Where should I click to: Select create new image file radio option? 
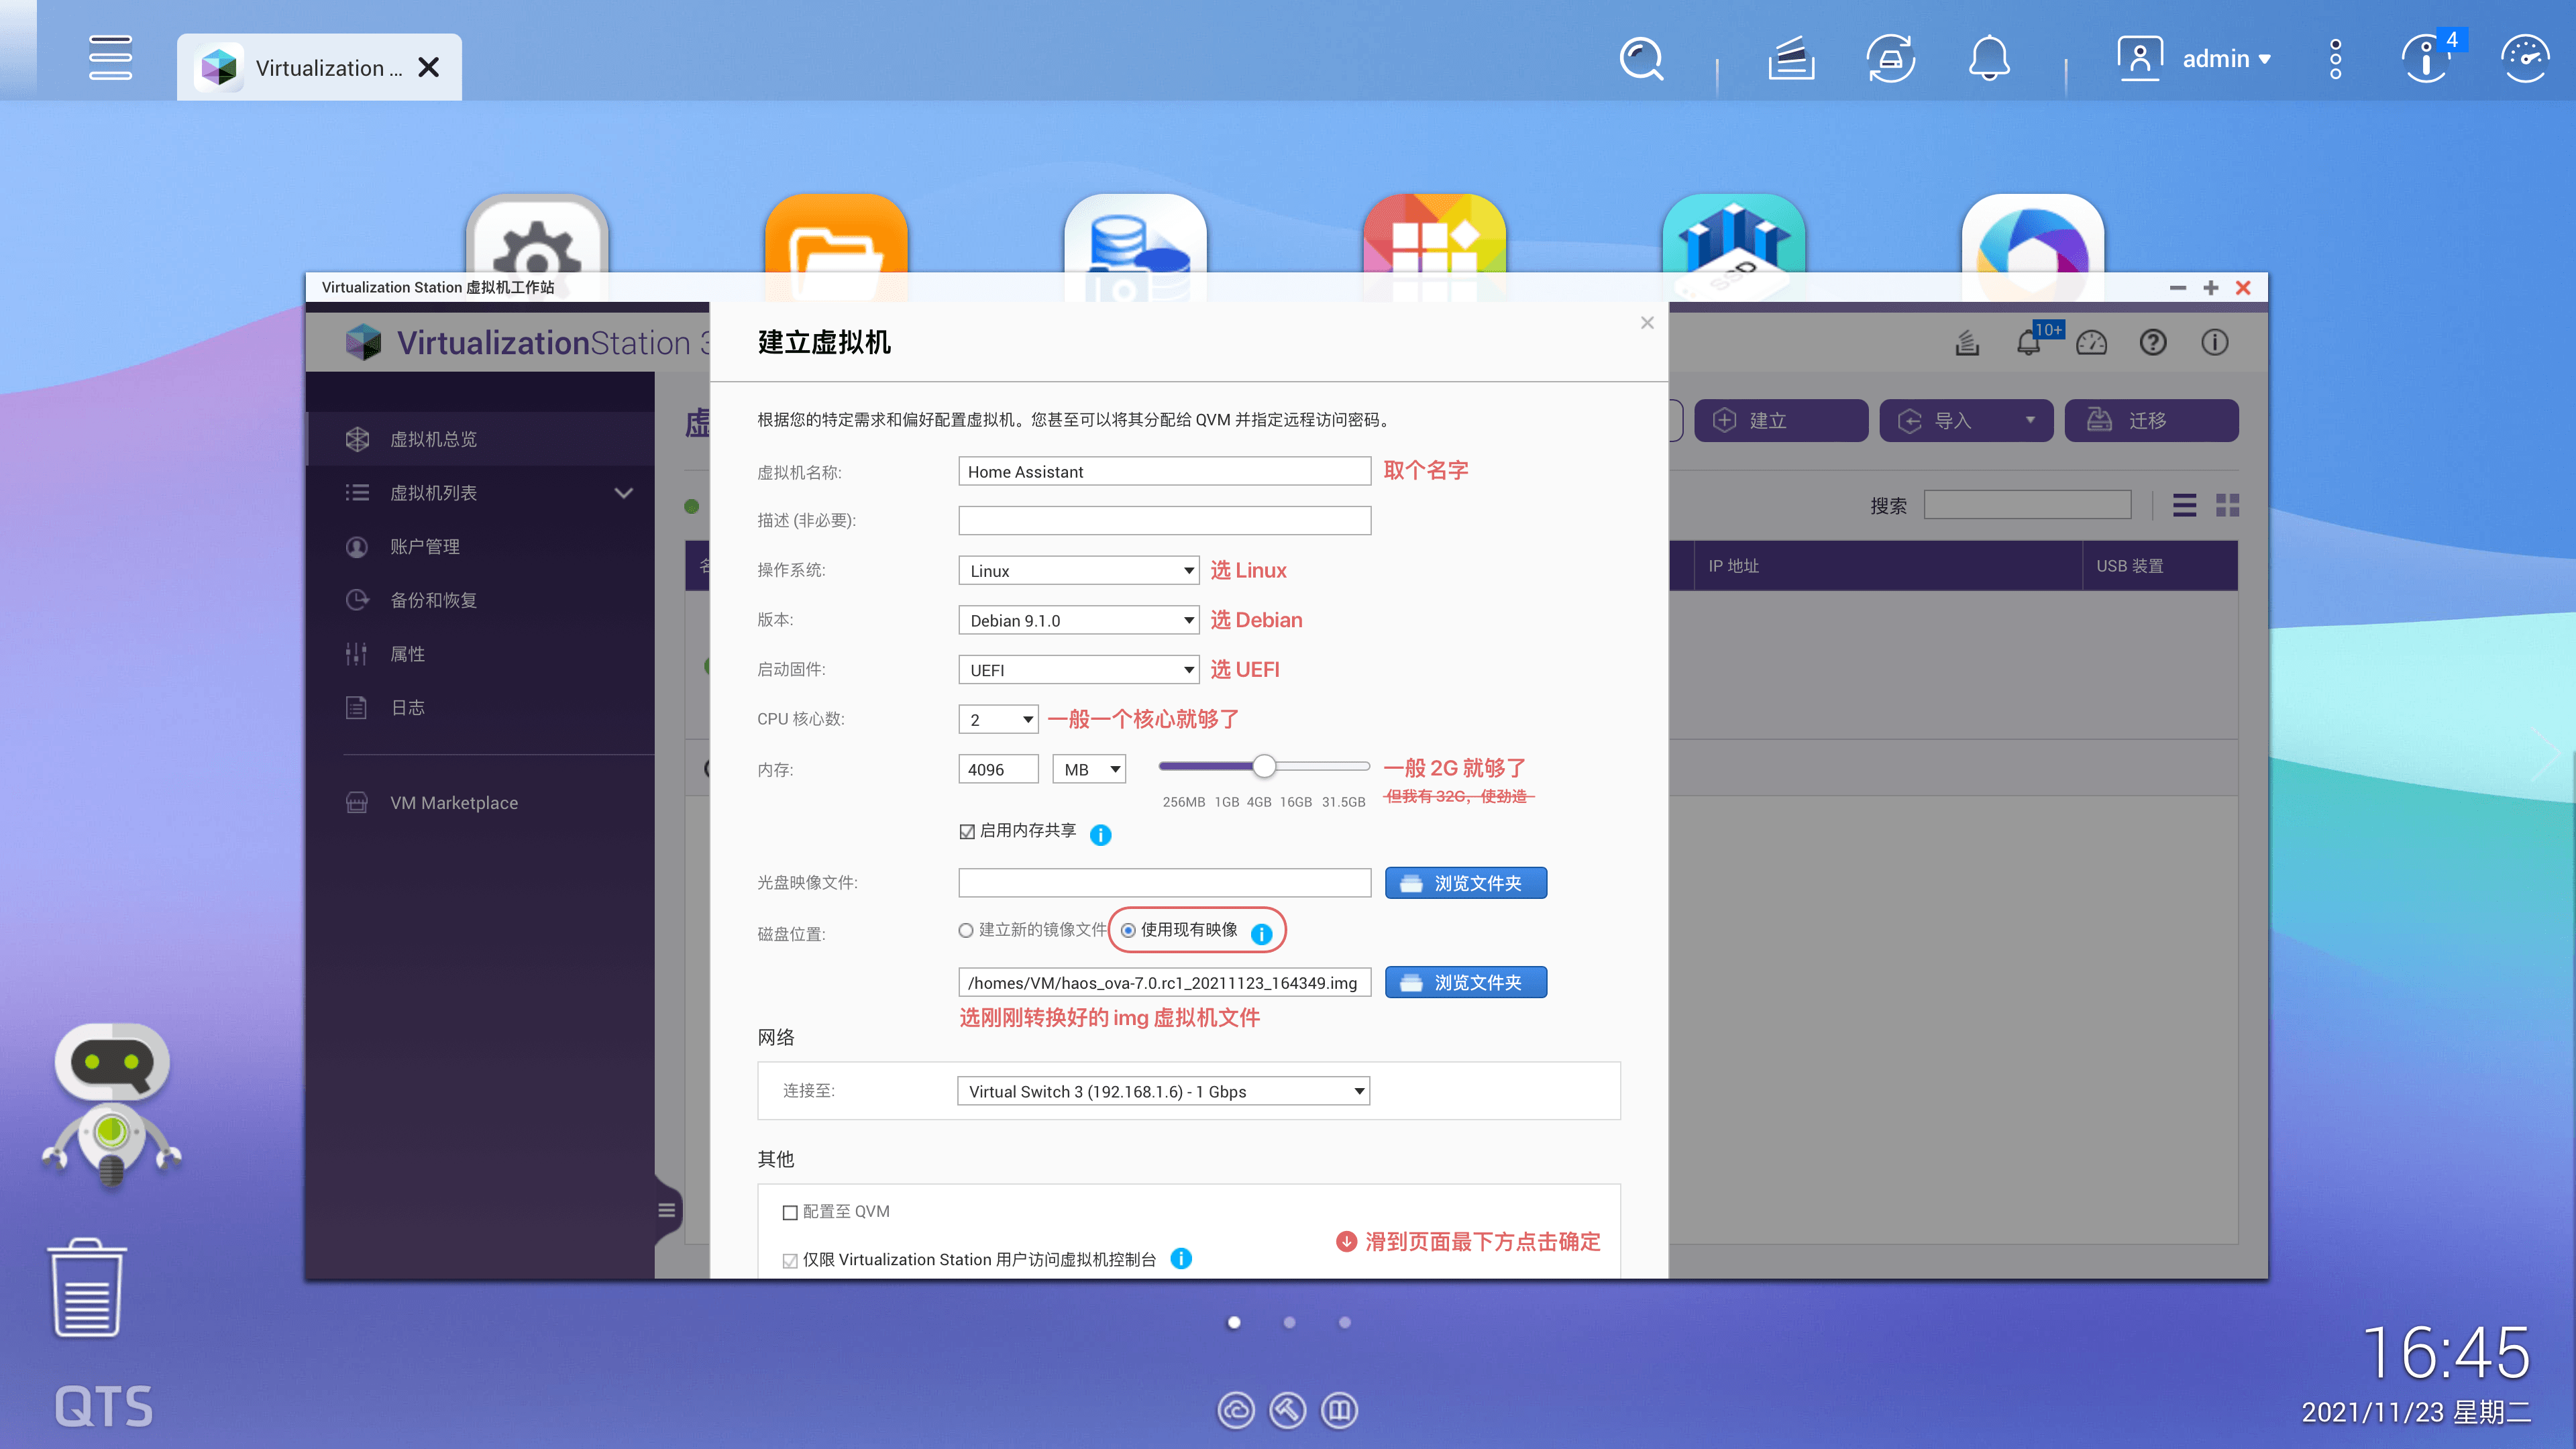click(x=966, y=930)
